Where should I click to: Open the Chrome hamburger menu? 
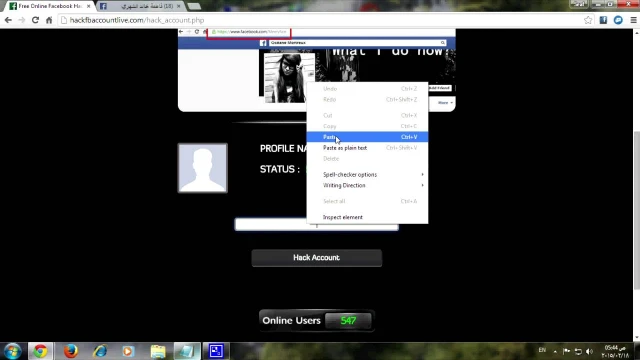coord(633,20)
